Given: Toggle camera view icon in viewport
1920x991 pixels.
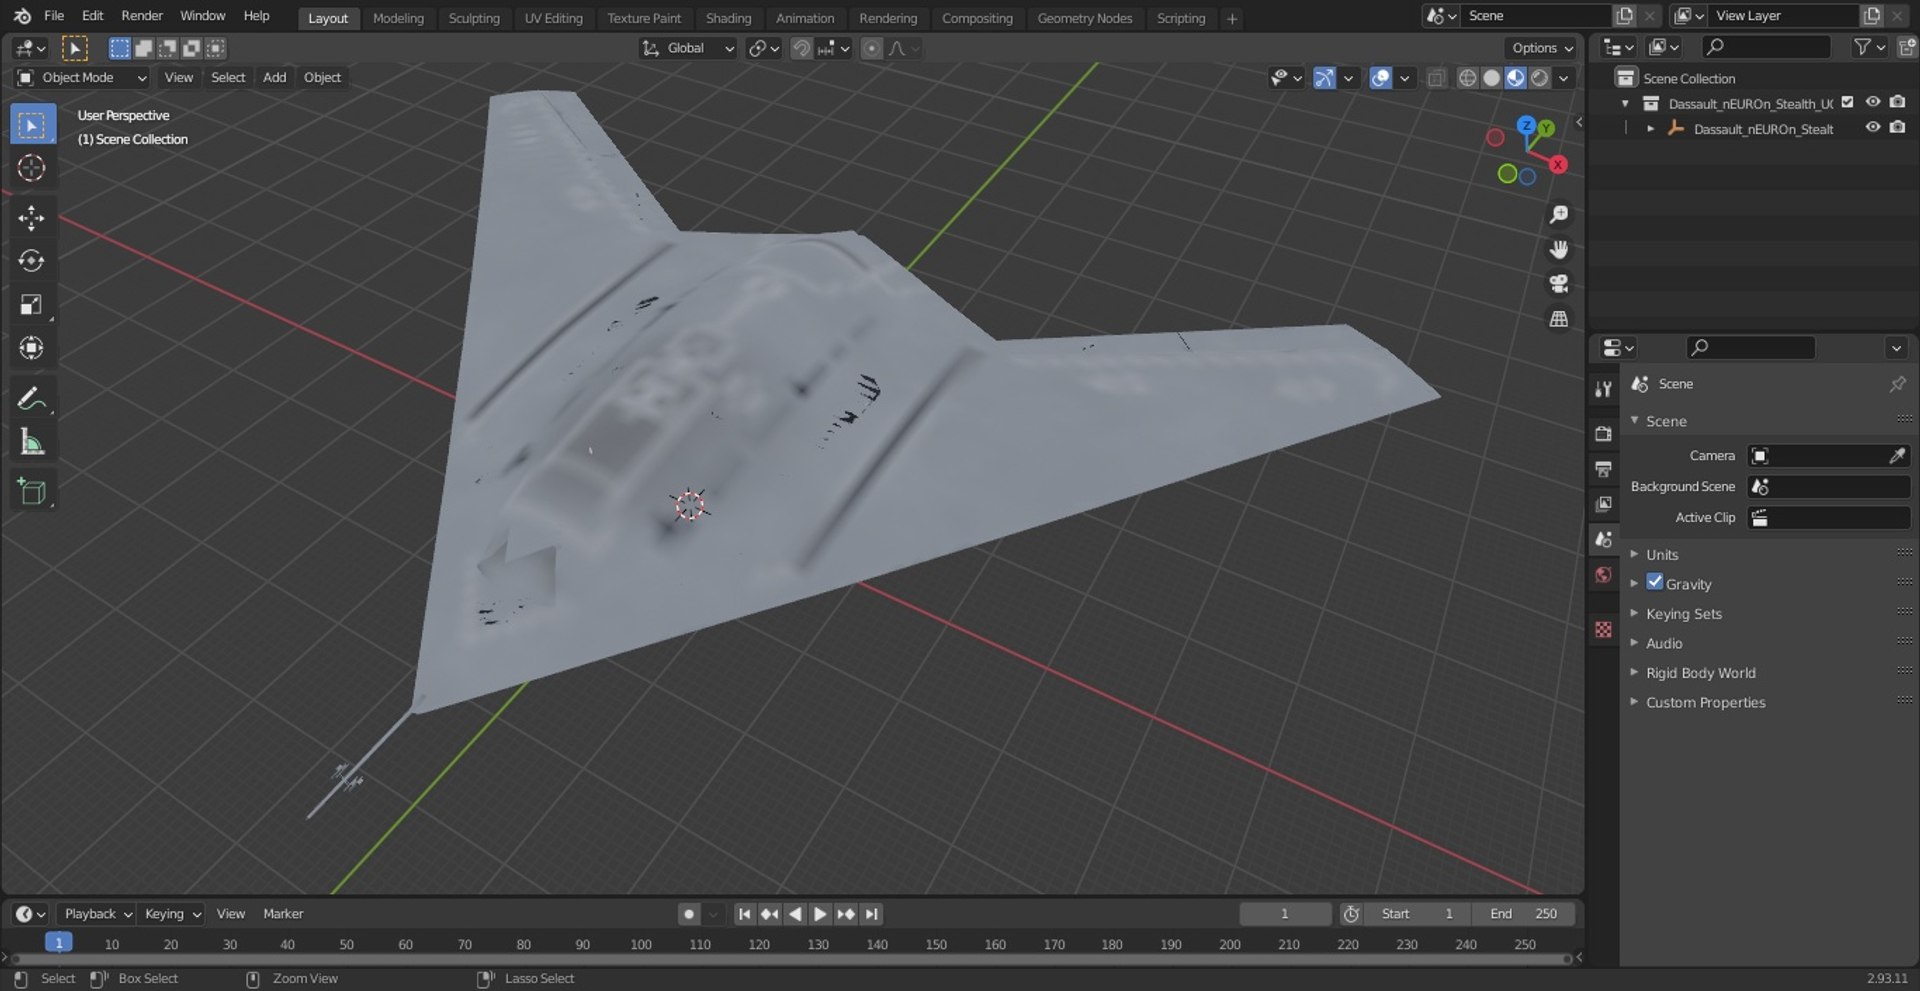Looking at the screenshot, I should pyautogui.click(x=1558, y=284).
